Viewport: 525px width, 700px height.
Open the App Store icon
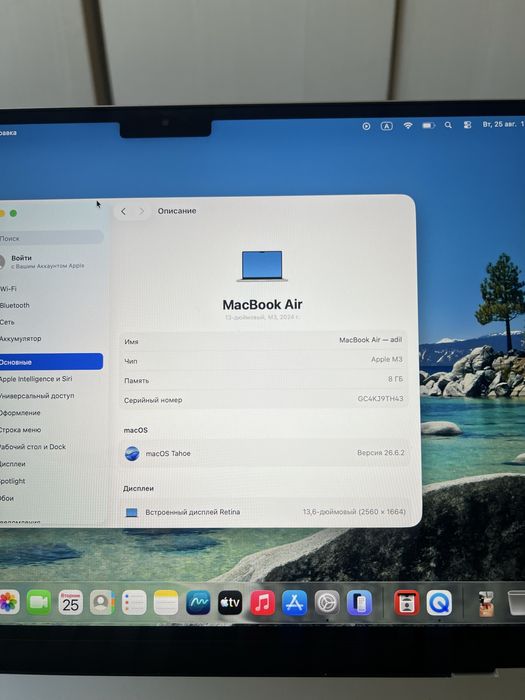pos(295,603)
